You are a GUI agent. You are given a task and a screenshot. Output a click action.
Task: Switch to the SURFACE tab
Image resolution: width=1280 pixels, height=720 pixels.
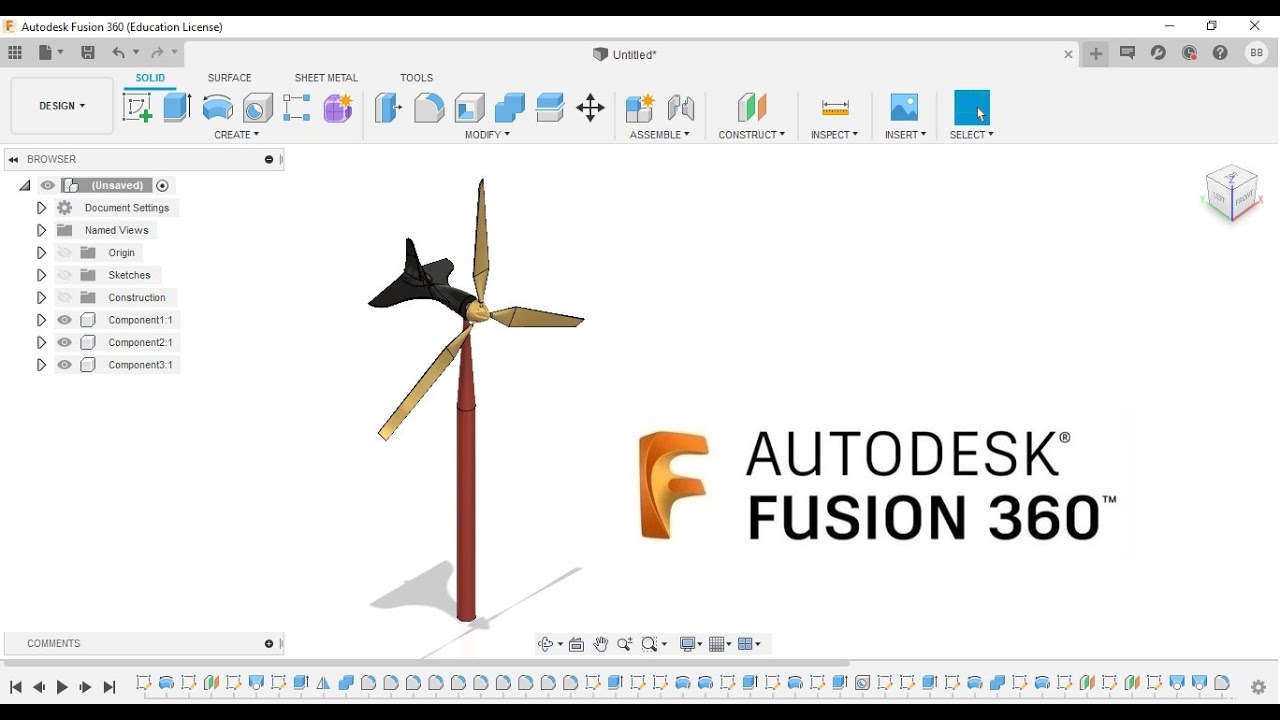point(230,78)
